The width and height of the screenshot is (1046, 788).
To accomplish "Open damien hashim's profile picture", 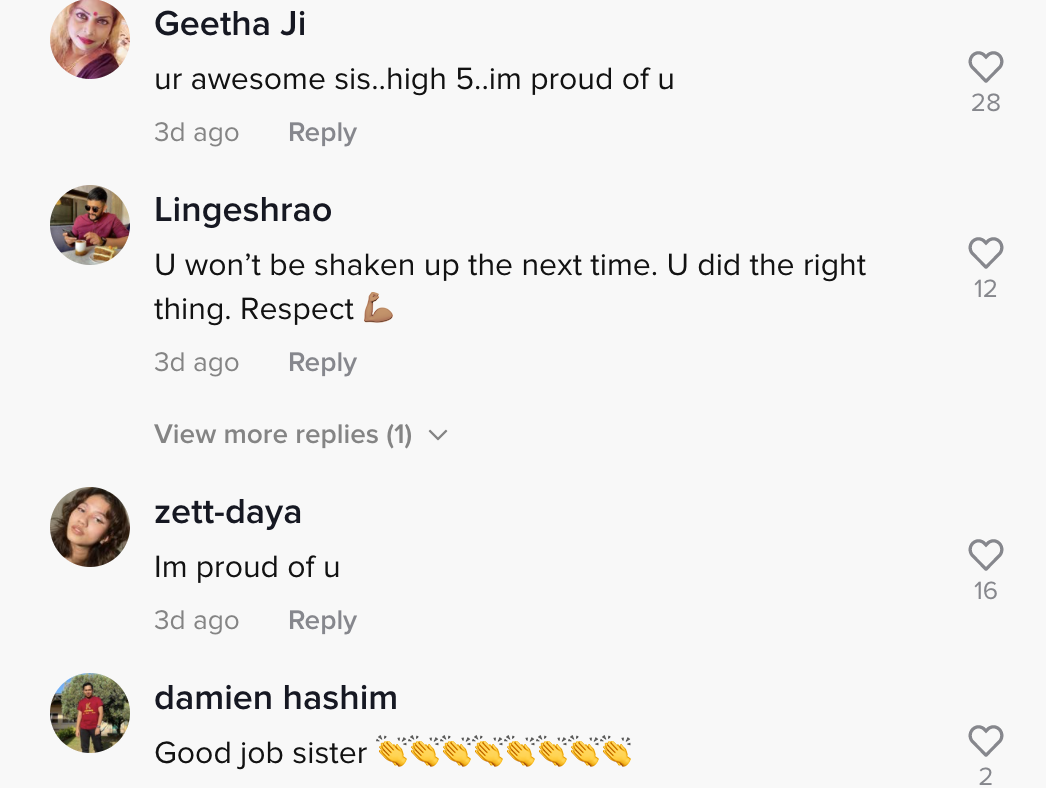I will (x=90, y=713).
